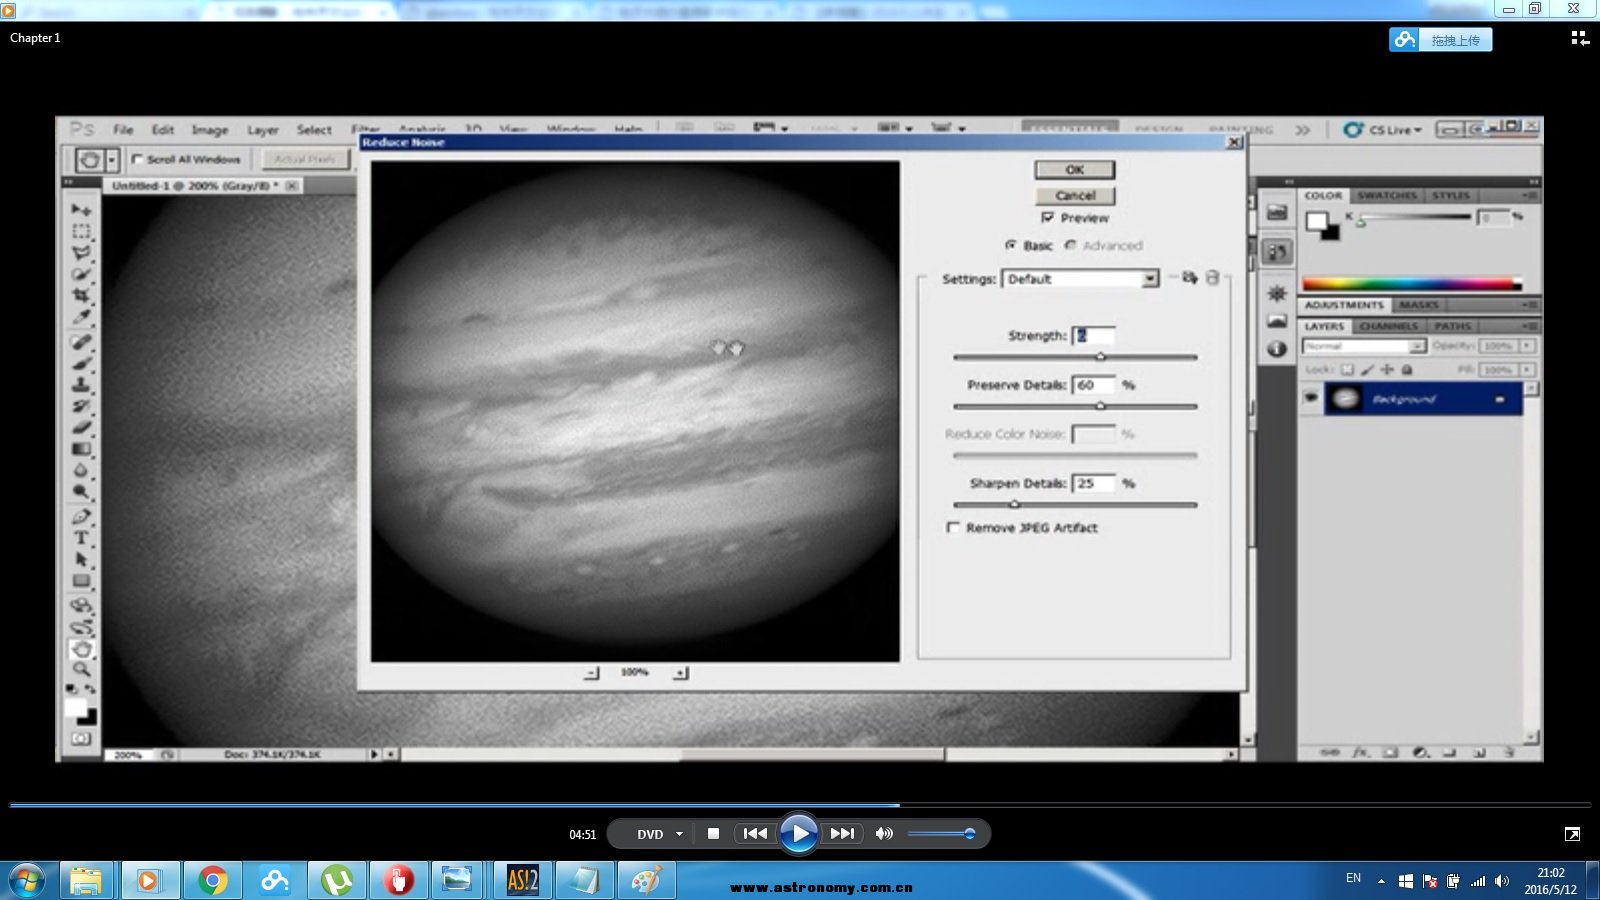1600x900 pixels.
Task: Hide the Background layer eye icon
Action: 1311,398
